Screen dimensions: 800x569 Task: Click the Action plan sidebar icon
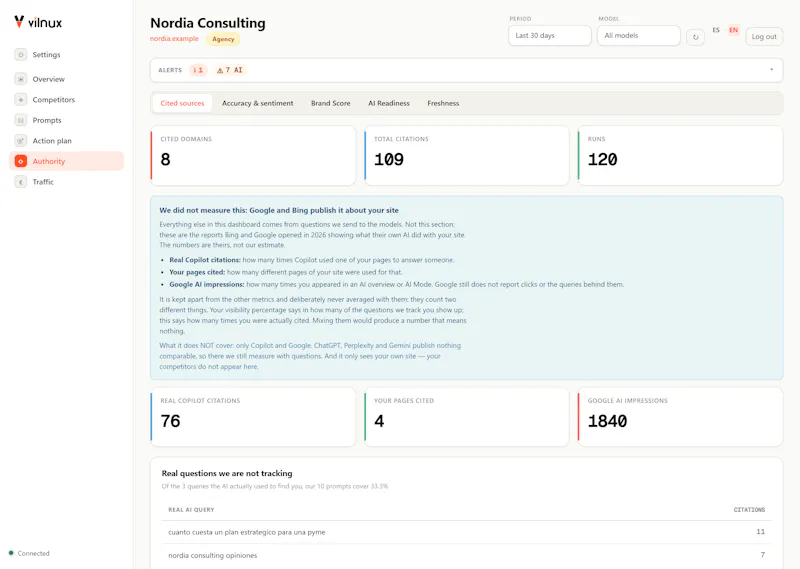coord(20,141)
